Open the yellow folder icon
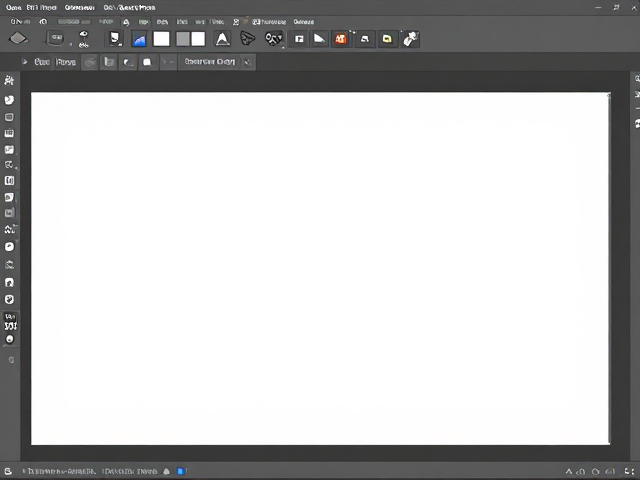The image size is (640, 480). pyautogui.click(x=387, y=39)
